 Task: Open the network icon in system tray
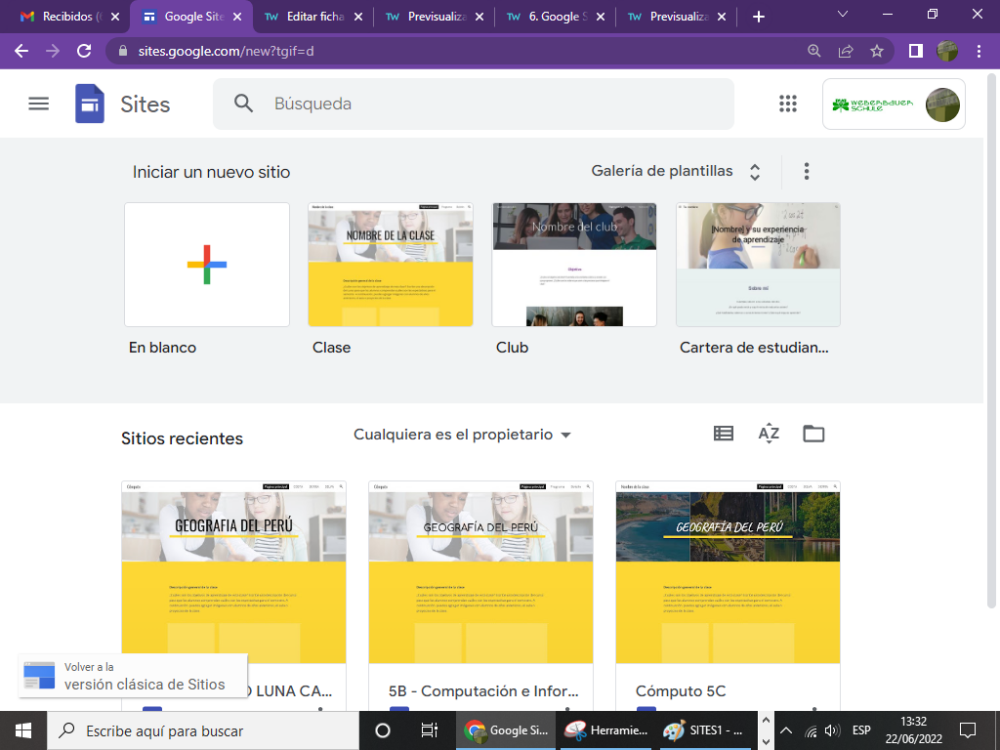[810, 731]
